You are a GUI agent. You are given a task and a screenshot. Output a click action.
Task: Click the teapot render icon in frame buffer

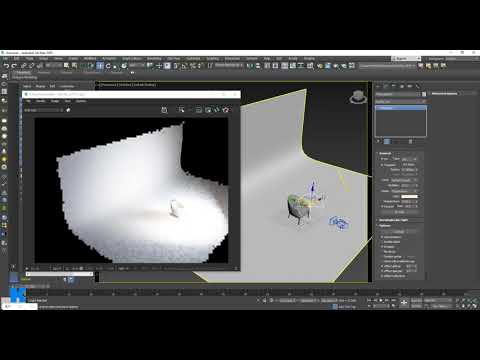point(226,110)
